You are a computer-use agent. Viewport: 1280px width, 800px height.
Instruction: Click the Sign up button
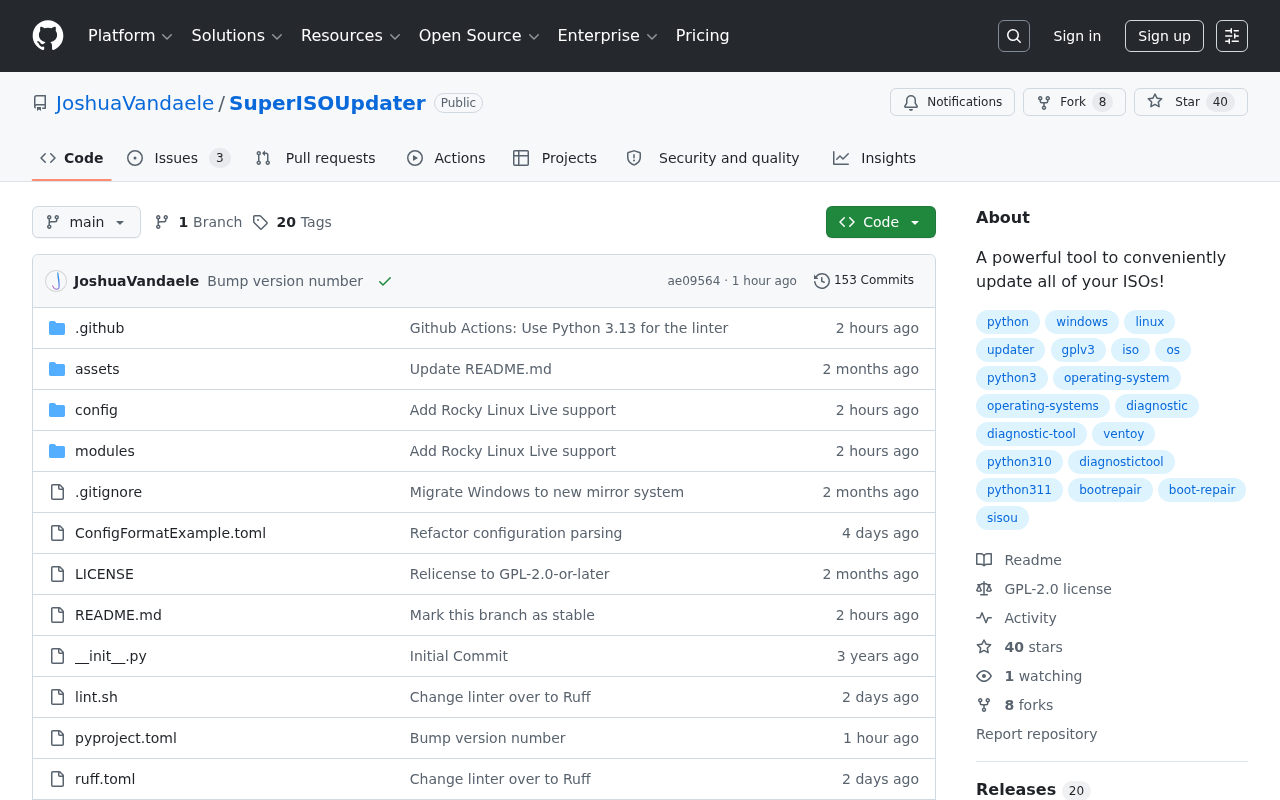(x=1164, y=36)
